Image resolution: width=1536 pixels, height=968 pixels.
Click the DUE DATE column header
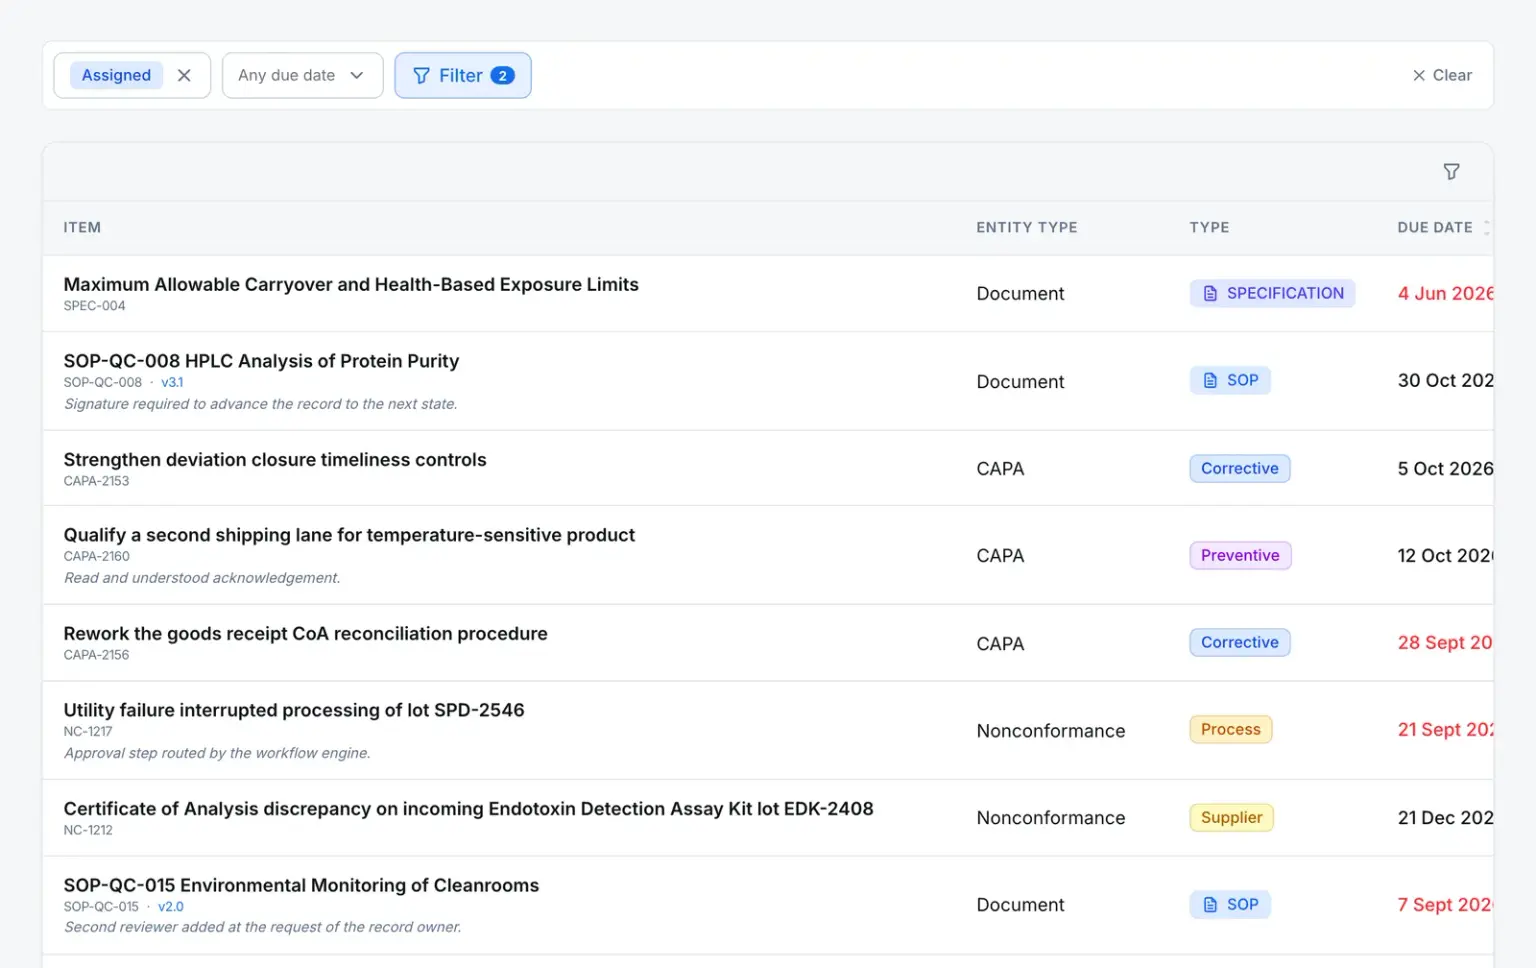point(1435,228)
